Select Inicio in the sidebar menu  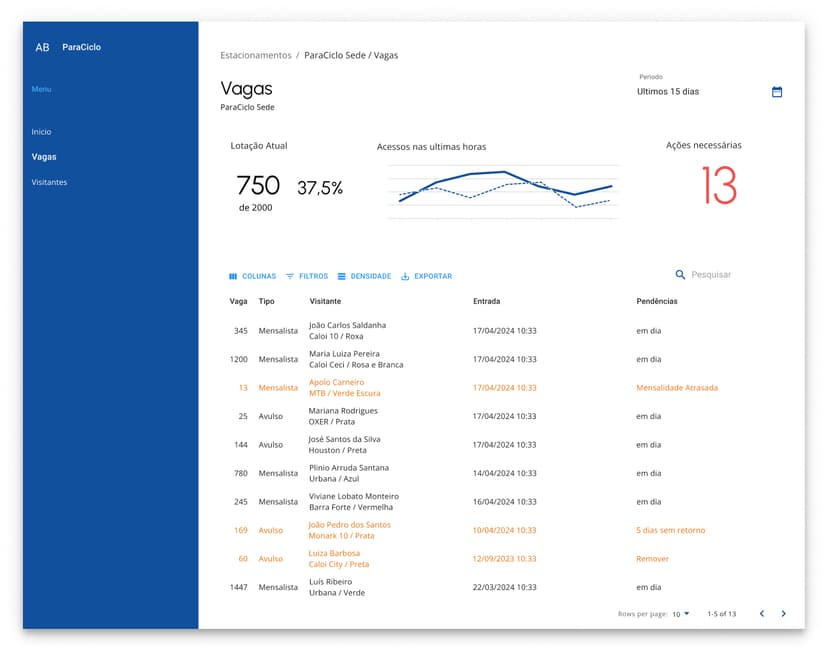[x=41, y=132]
